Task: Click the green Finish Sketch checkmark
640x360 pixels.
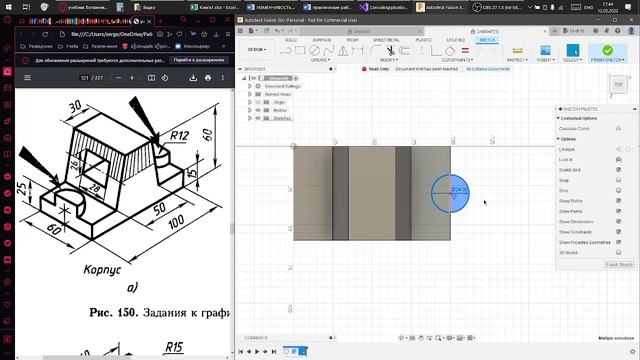Action: [x=607, y=50]
